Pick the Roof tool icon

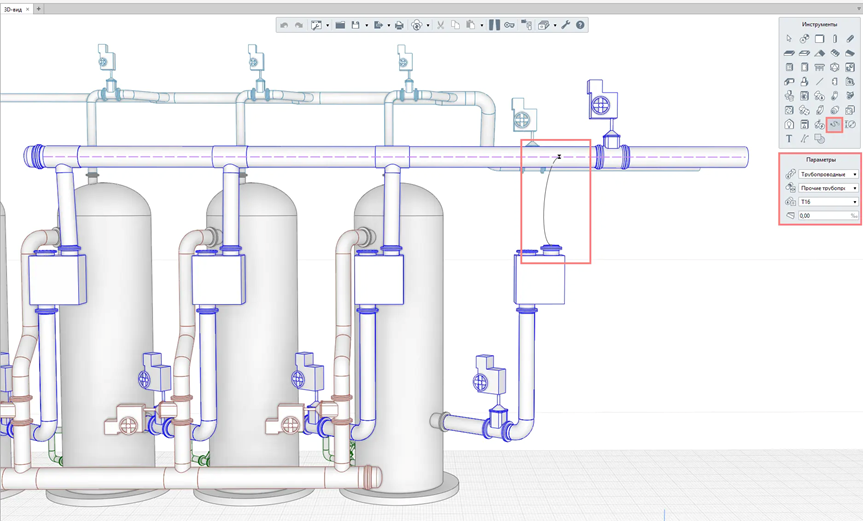click(x=820, y=53)
